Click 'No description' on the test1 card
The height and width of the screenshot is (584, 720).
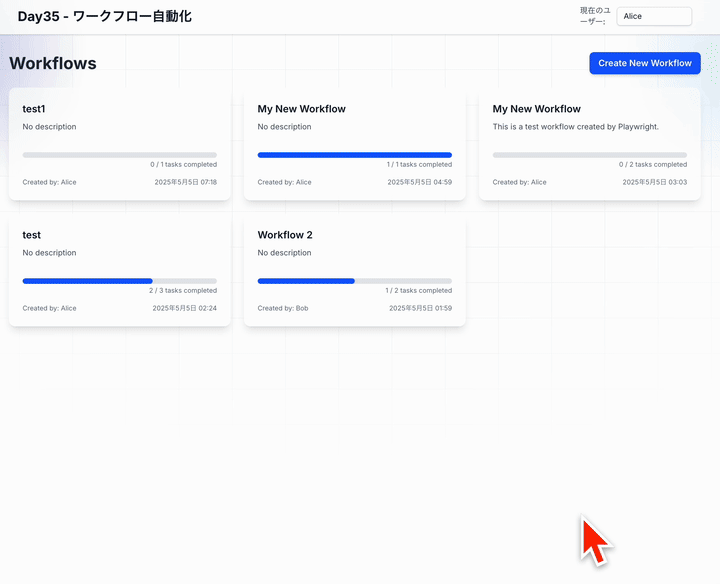click(50, 127)
